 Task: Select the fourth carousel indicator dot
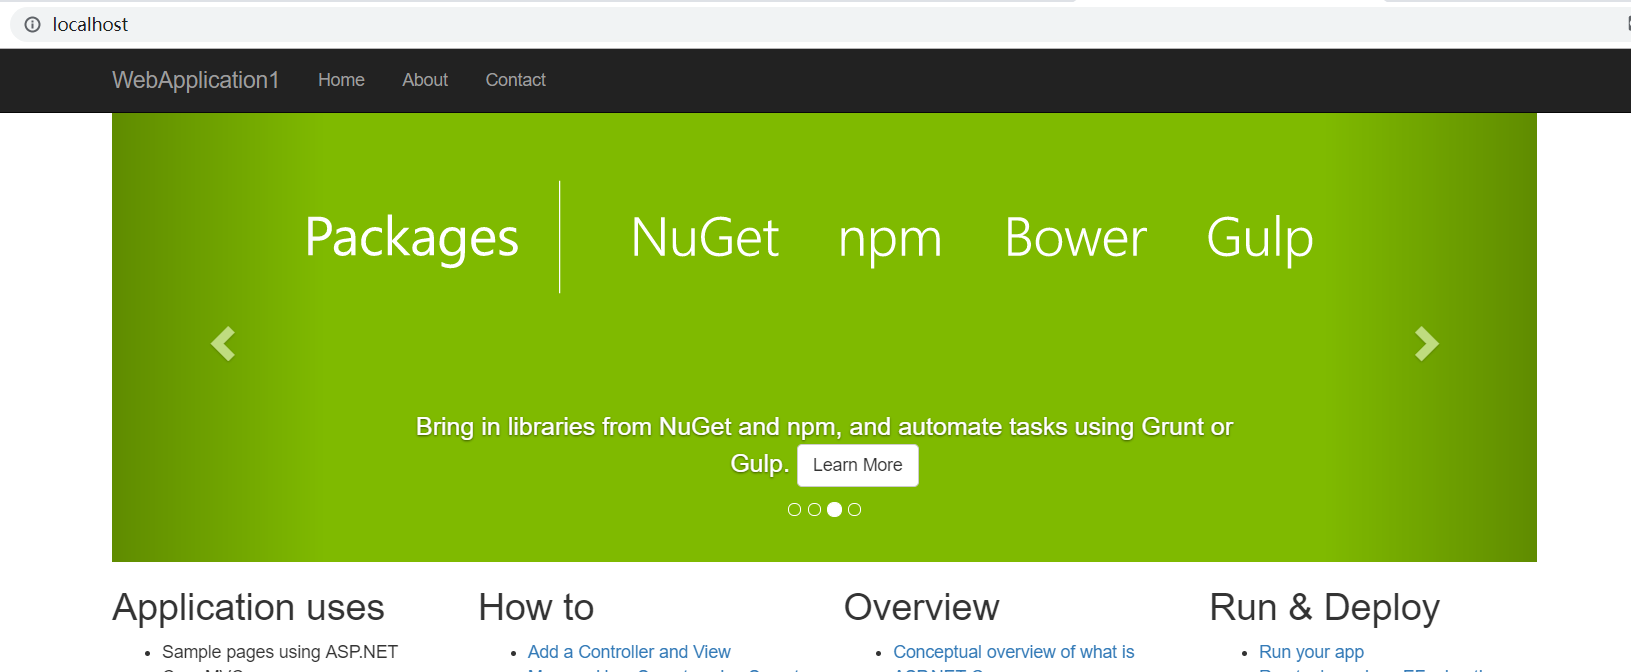(854, 510)
